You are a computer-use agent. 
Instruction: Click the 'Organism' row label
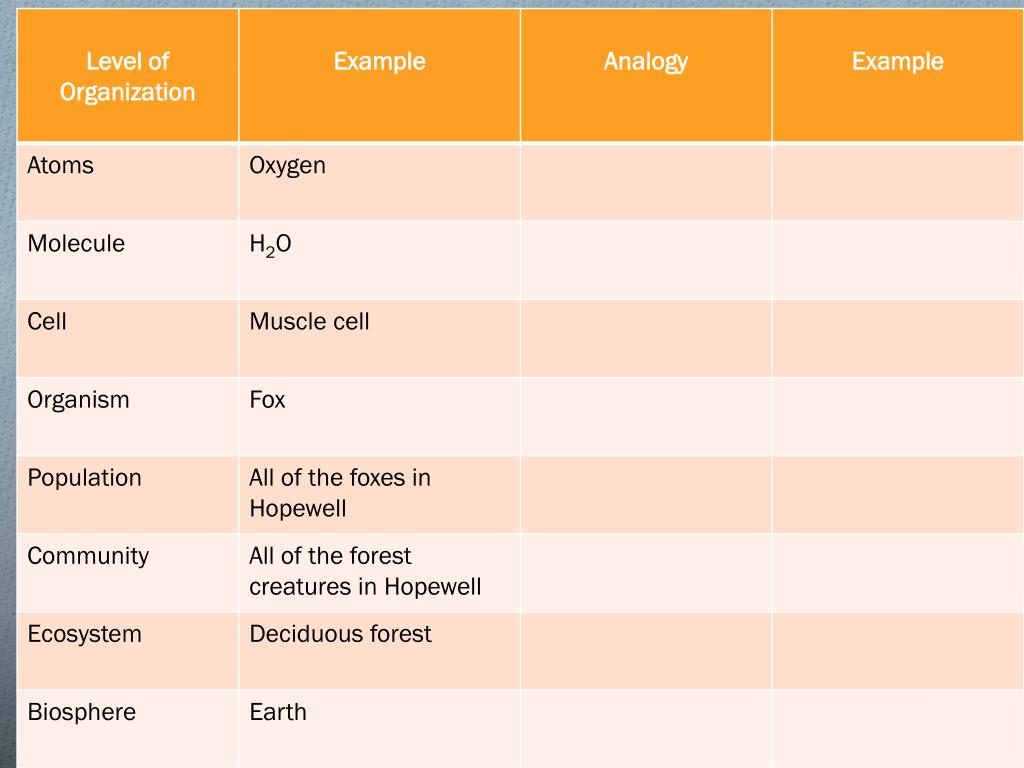(x=127, y=416)
